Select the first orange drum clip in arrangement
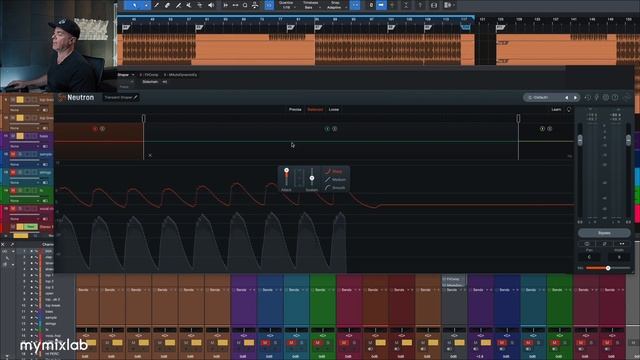The width and height of the screenshot is (640, 360). pyautogui.click(x=159, y=49)
